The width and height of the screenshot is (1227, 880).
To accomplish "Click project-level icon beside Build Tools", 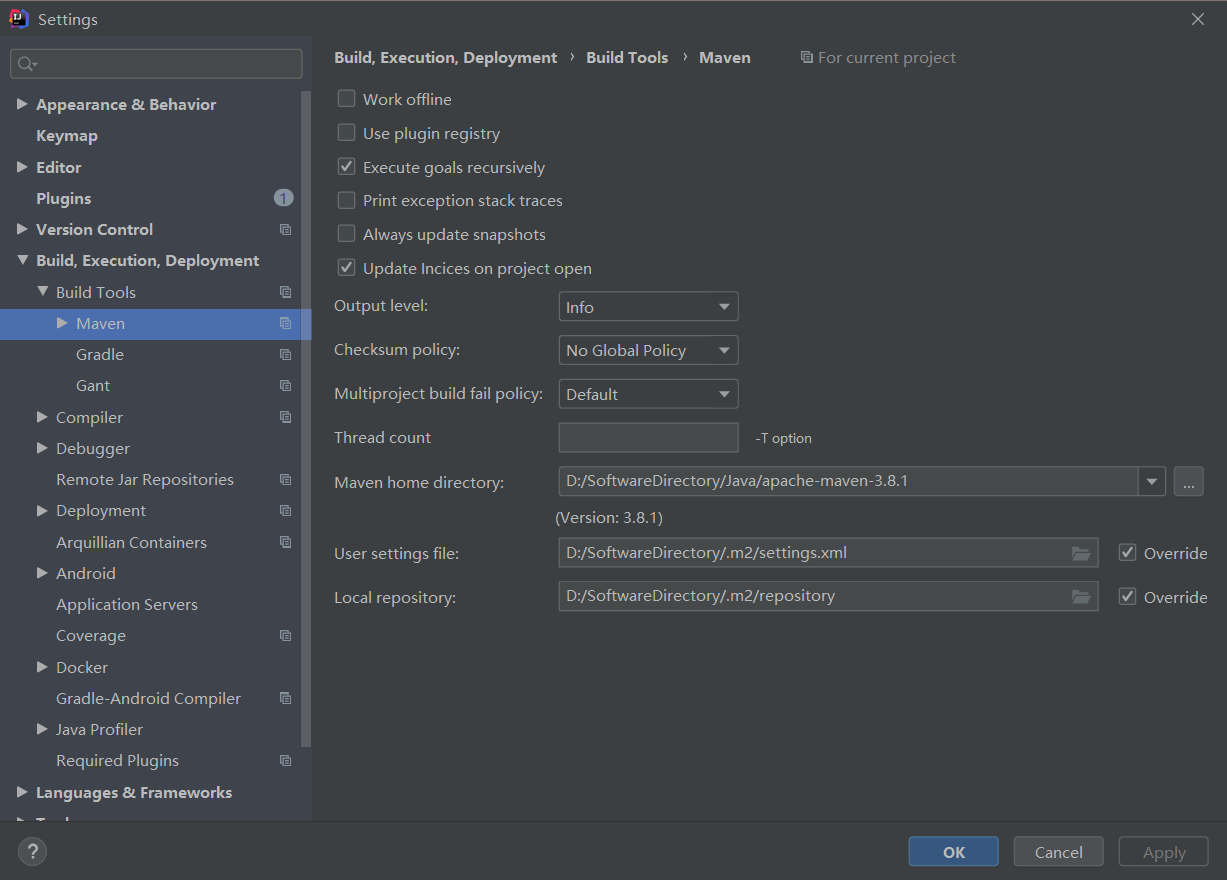I will click(x=286, y=292).
